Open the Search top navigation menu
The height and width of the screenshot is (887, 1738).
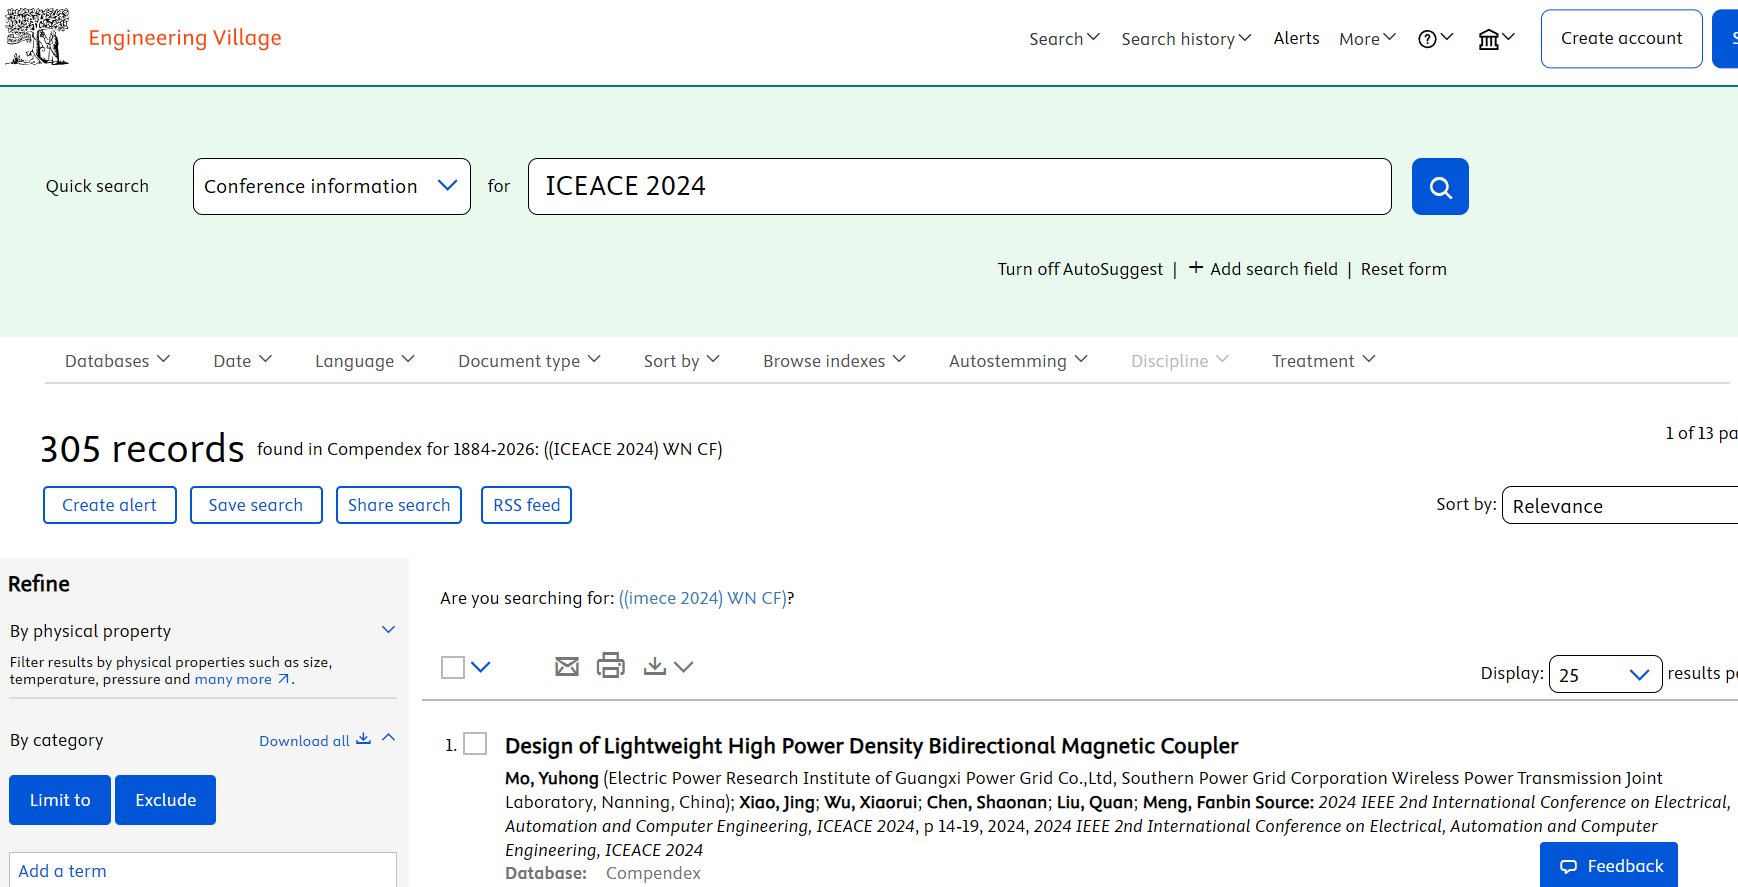coord(1065,38)
